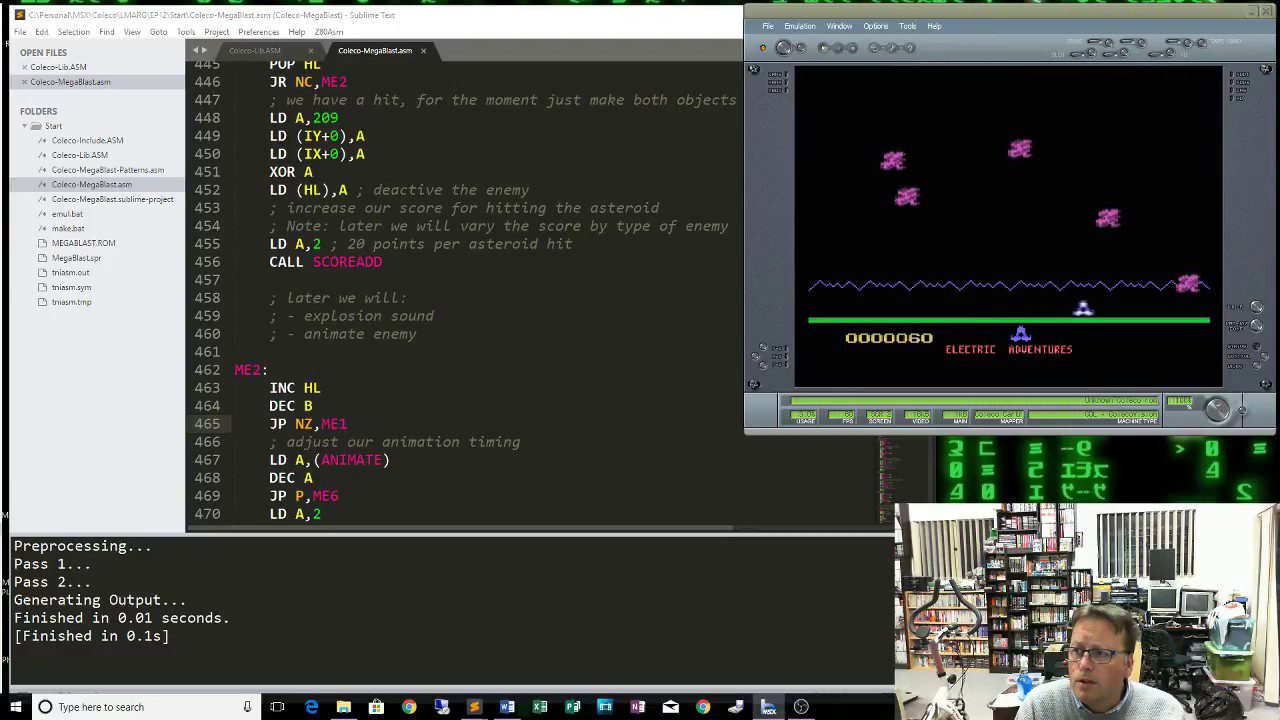Open OneNote from the taskbar
The width and height of the screenshot is (1280, 720).
click(x=638, y=707)
